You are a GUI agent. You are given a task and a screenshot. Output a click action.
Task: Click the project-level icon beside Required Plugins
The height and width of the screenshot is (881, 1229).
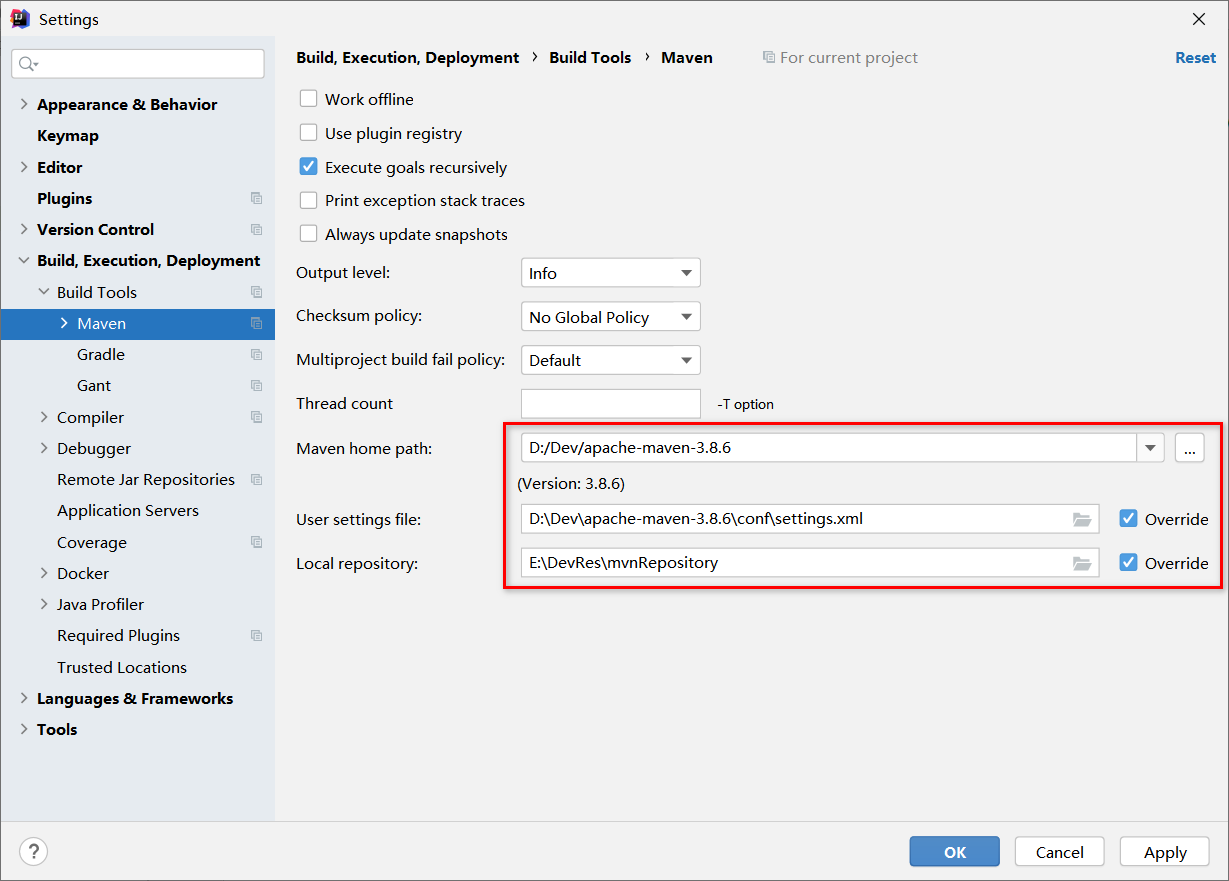[x=256, y=635]
